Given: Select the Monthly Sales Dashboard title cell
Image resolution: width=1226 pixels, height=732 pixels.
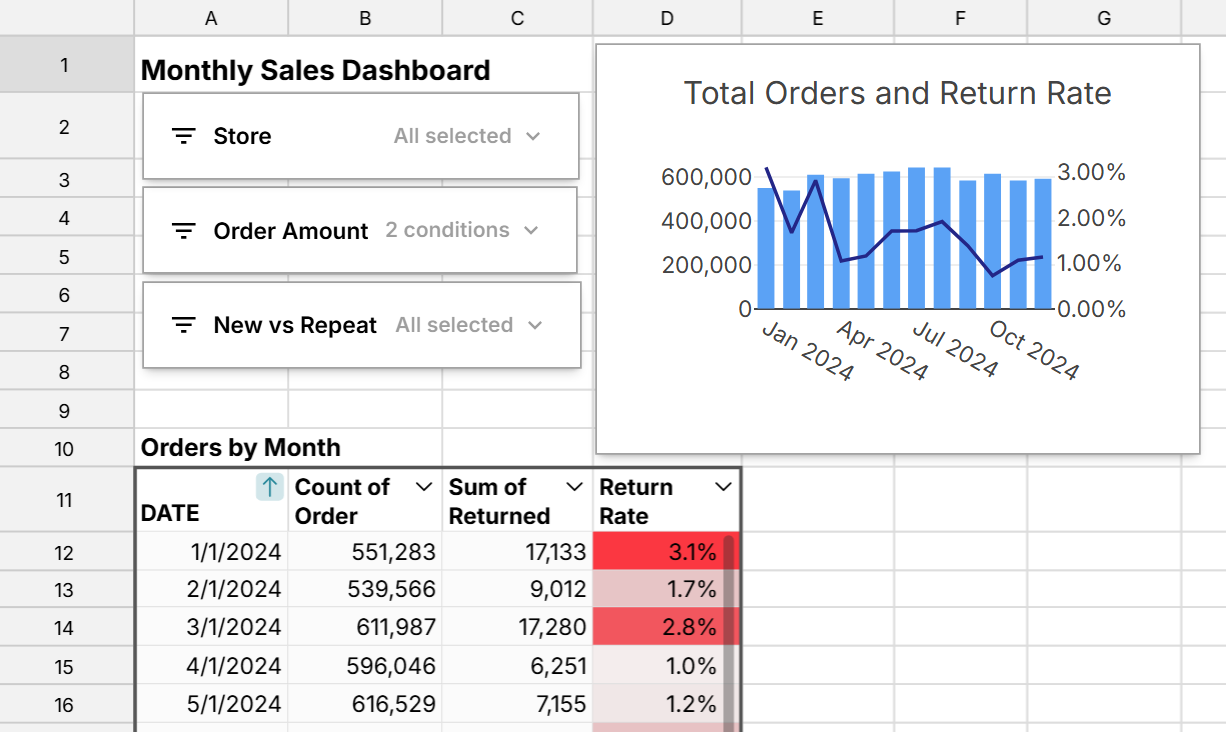Looking at the screenshot, I should click(316, 70).
